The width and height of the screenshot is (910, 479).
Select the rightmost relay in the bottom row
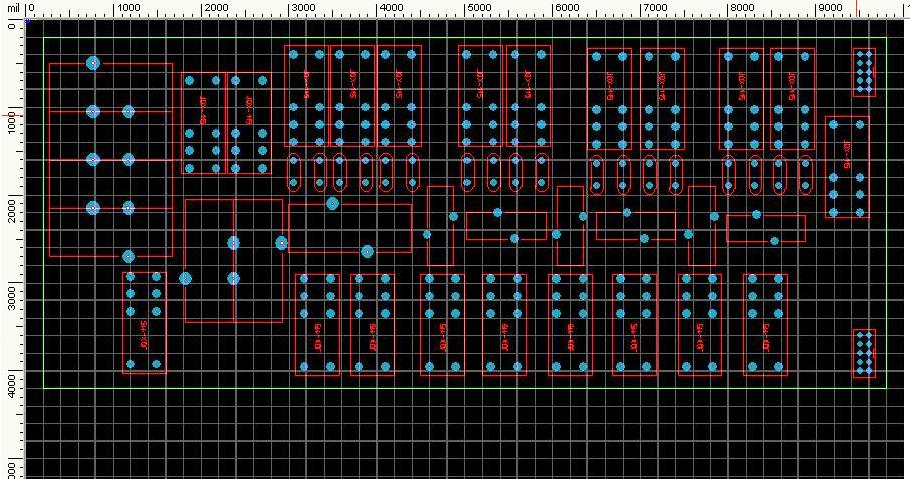coord(765,324)
